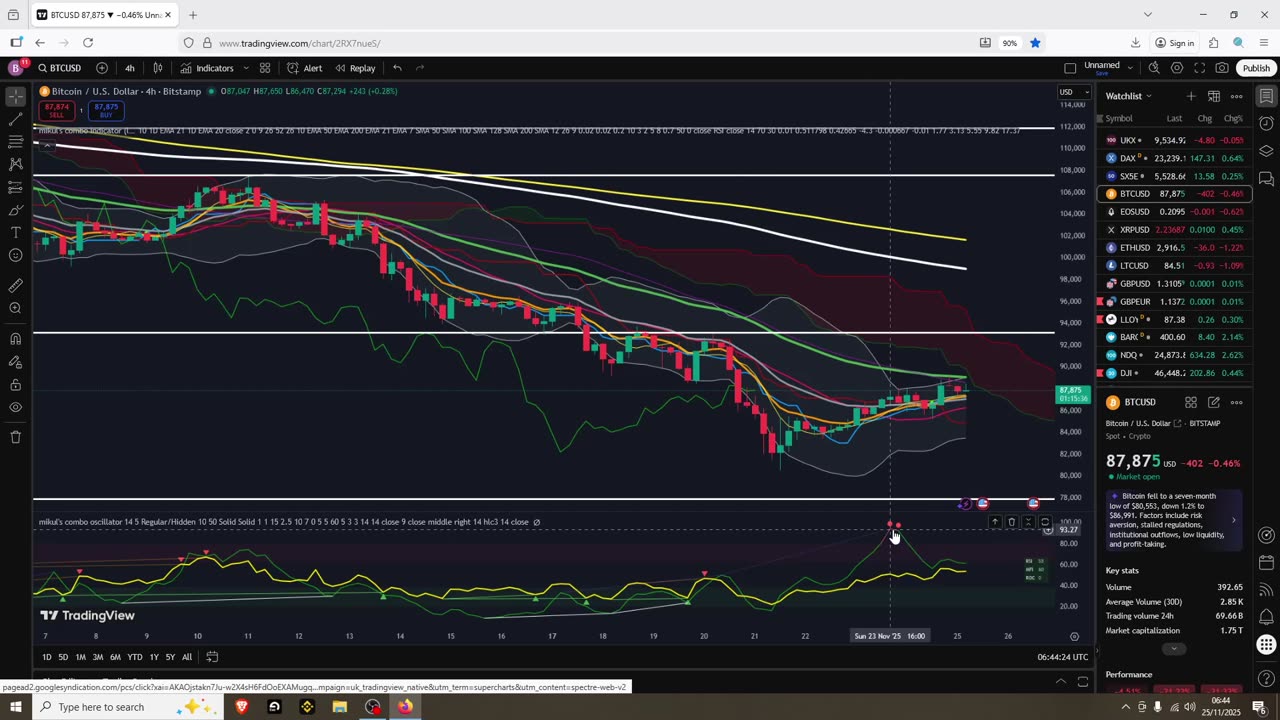Screen dimensions: 1280x720
Task: Toggle maximize oscillator pane icon
Action: pyautogui.click(x=1044, y=522)
